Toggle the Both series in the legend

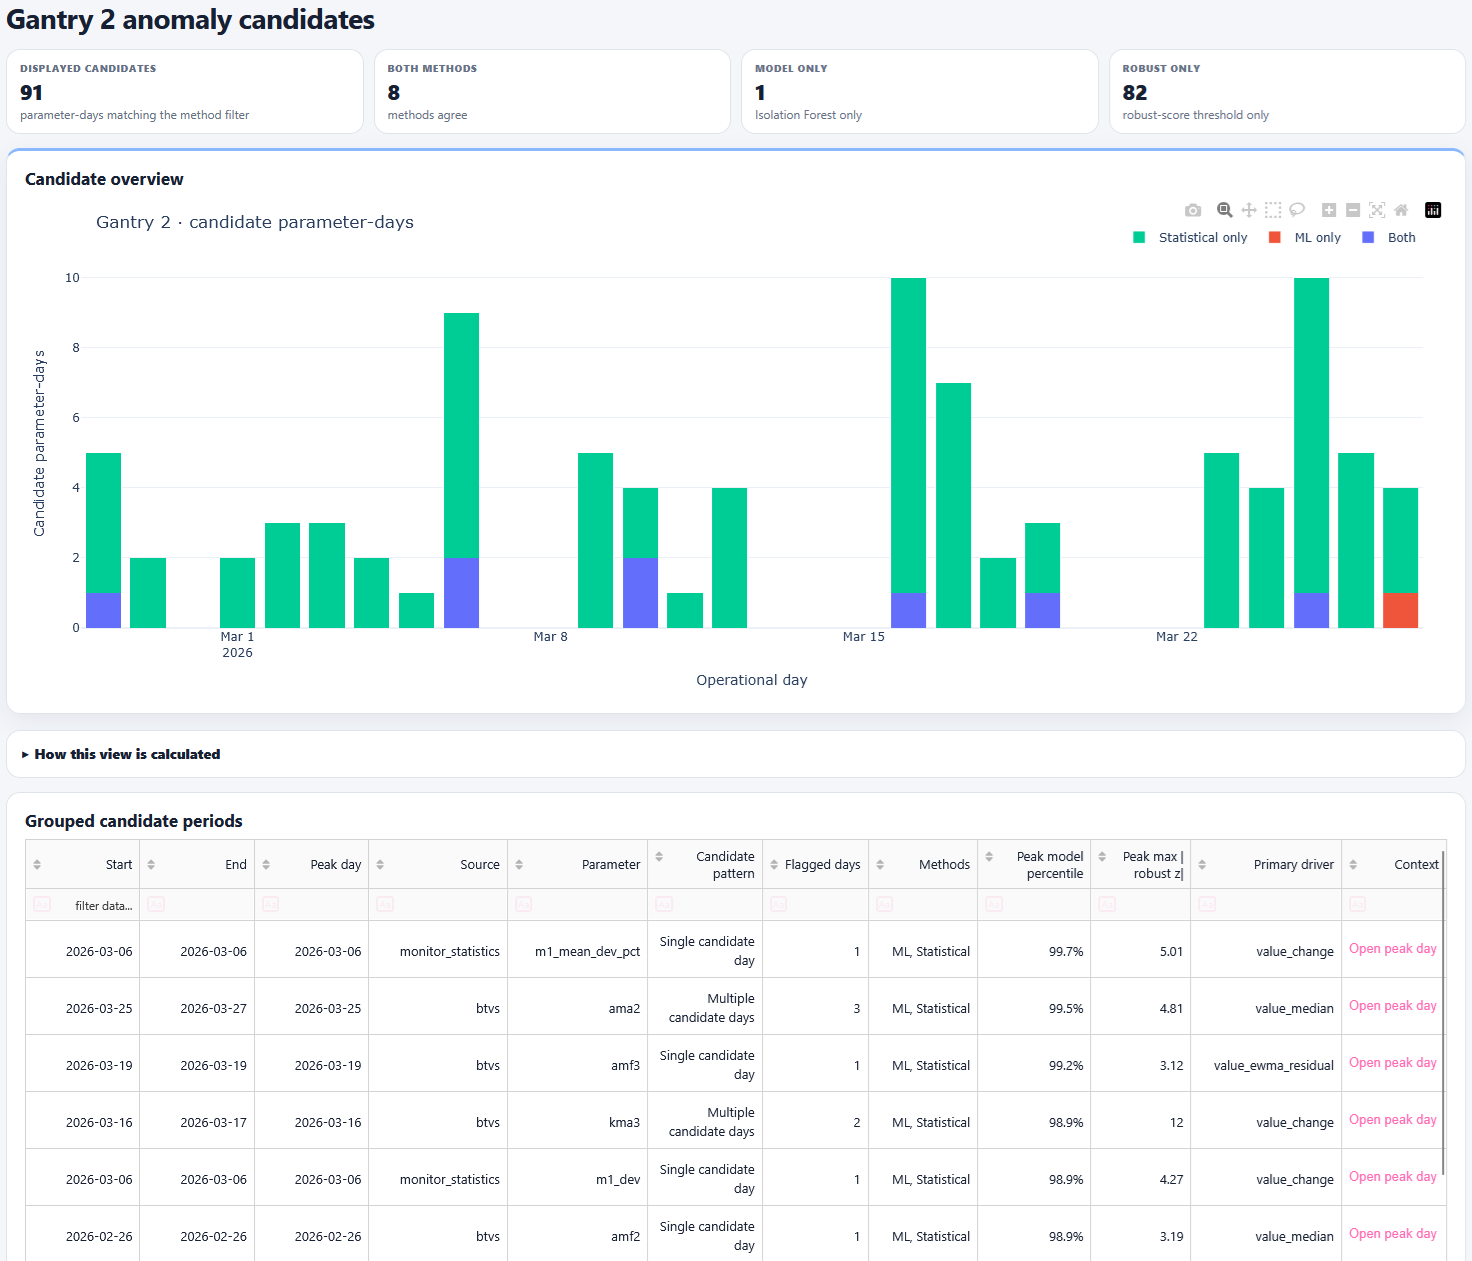[1389, 237]
